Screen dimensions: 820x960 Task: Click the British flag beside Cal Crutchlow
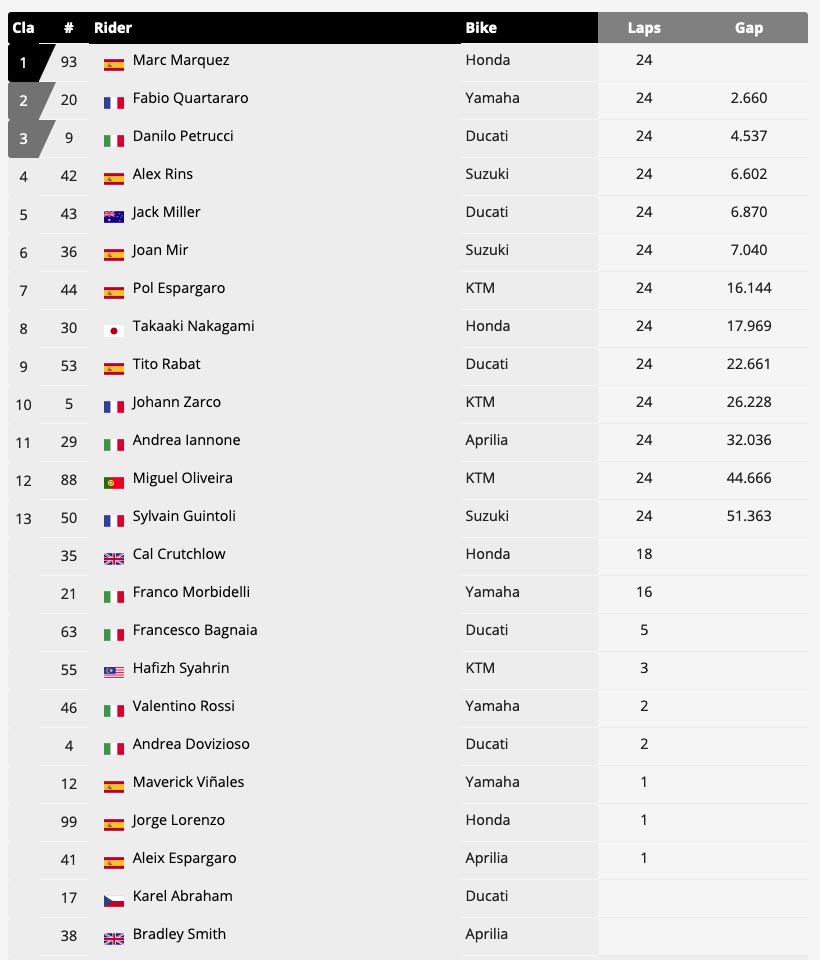pyautogui.click(x=114, y=558)
